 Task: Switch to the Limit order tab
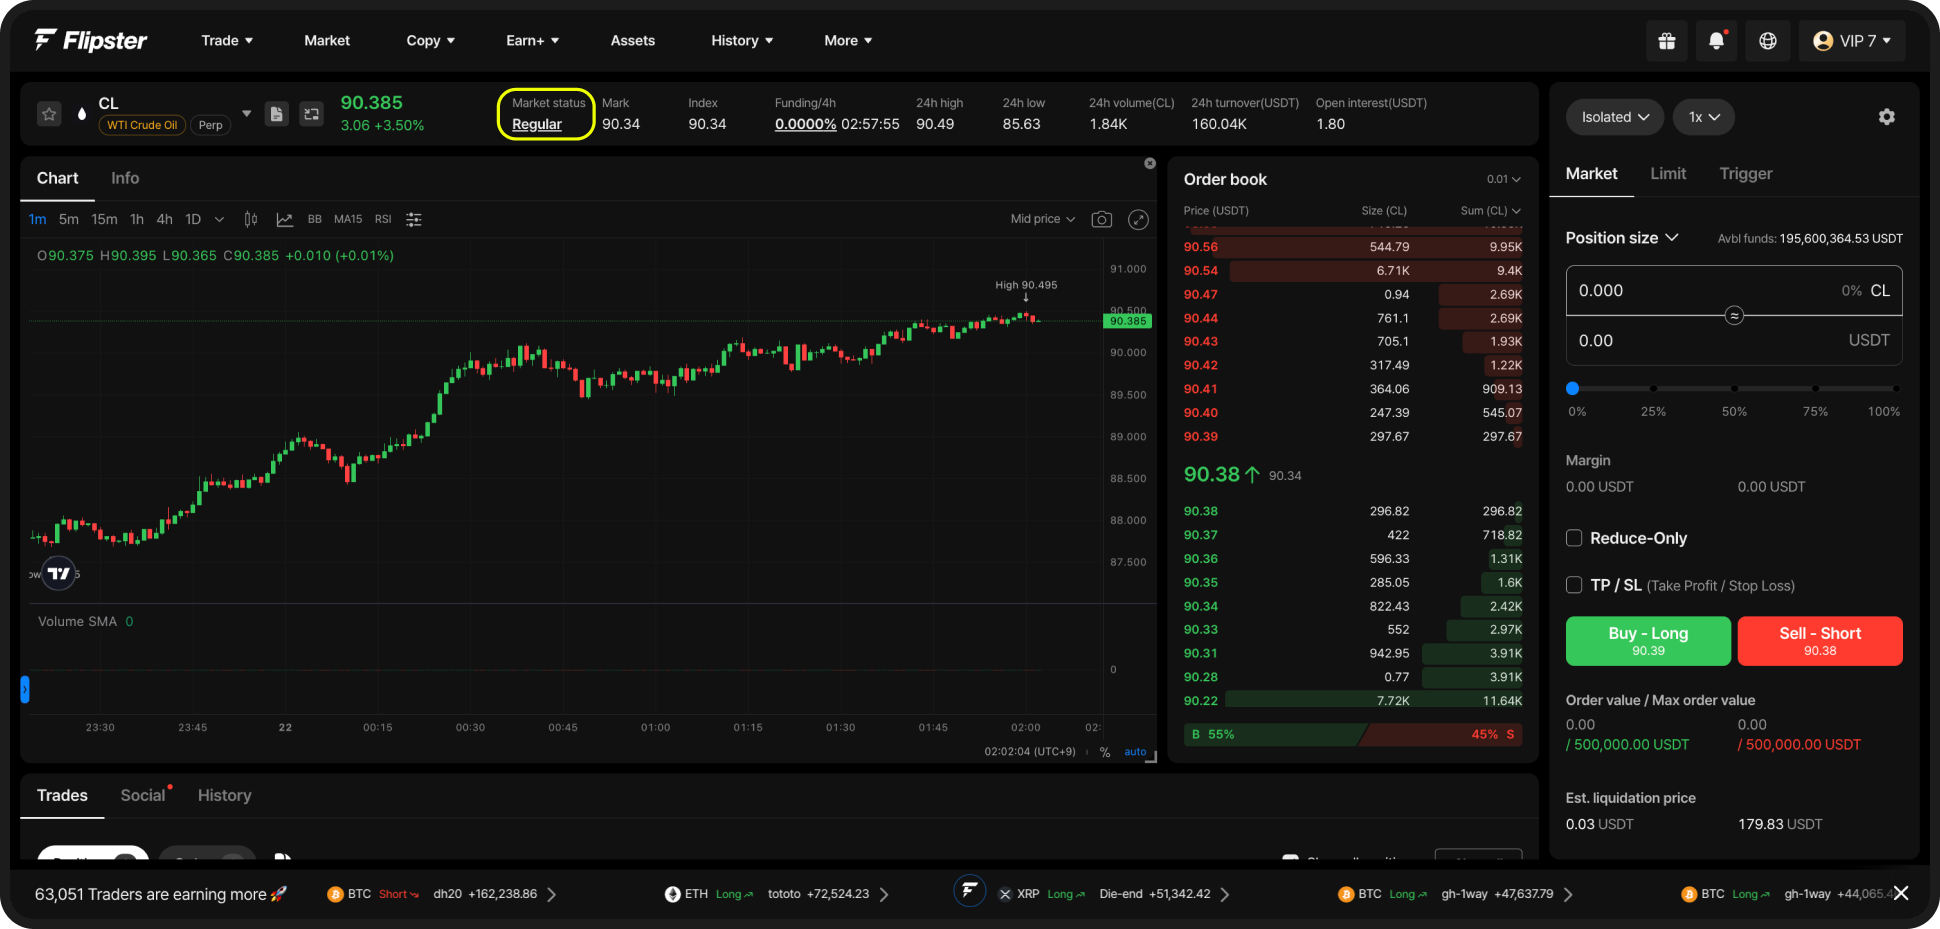(x=1668, y=174)
